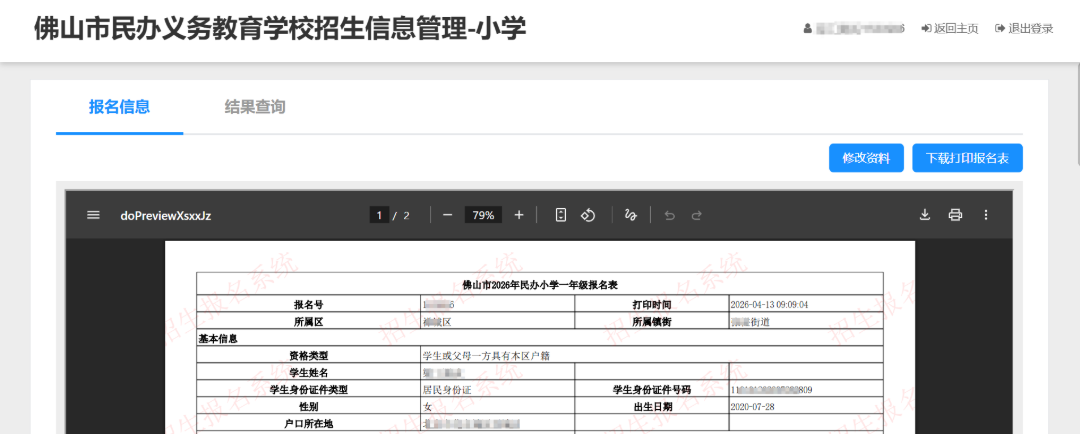This screenshot has height=434, width=1080.
Task: Click the 79% zoom level field
Action: click(x=483, y=215)
